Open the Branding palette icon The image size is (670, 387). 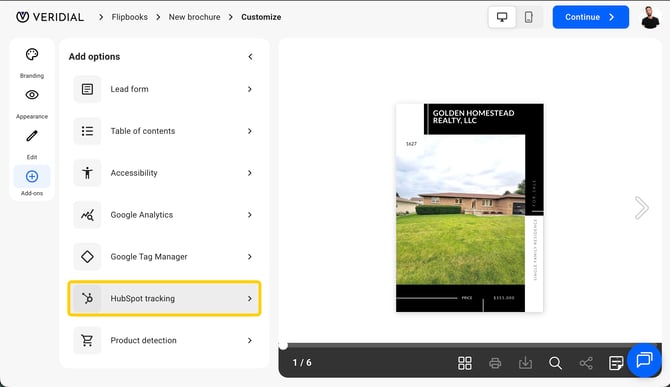(32, 55)
